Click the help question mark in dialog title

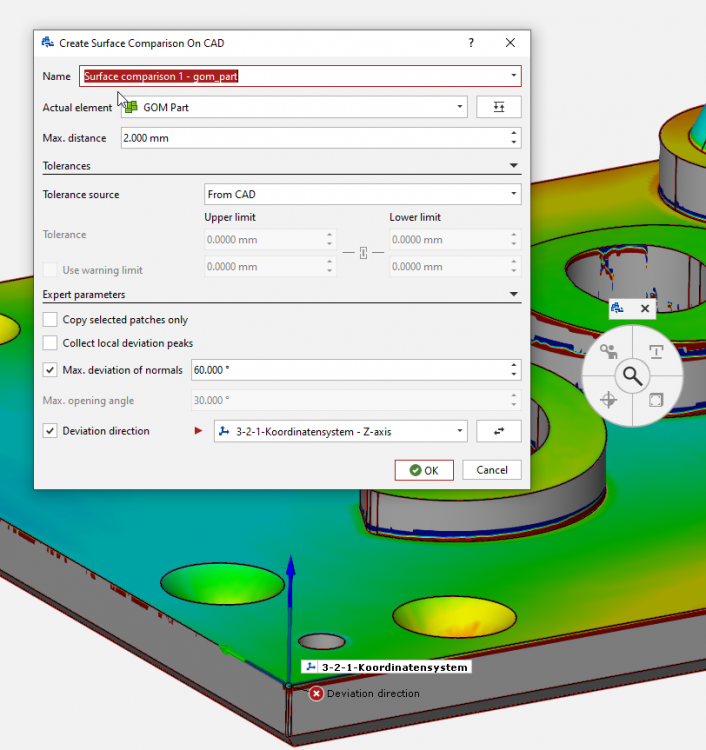tap(471, 43)
